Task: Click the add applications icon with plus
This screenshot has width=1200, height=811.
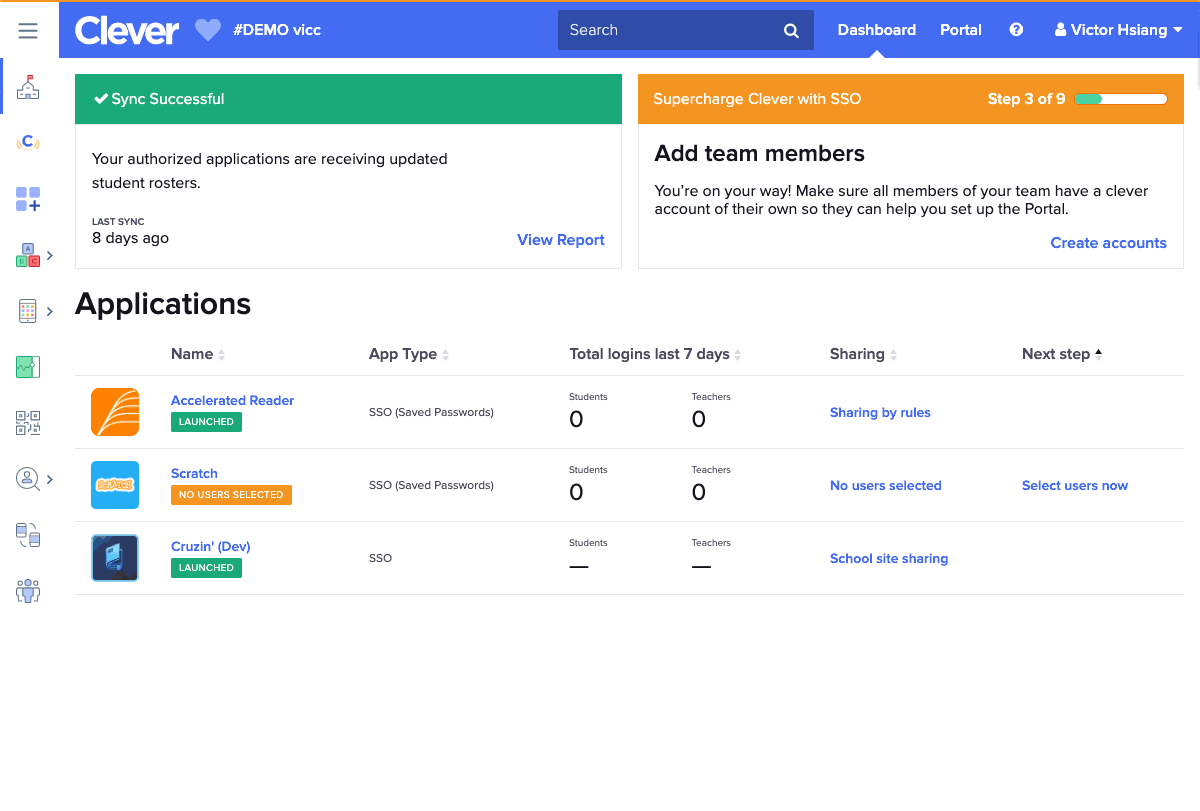Action: tap(28, 199)
